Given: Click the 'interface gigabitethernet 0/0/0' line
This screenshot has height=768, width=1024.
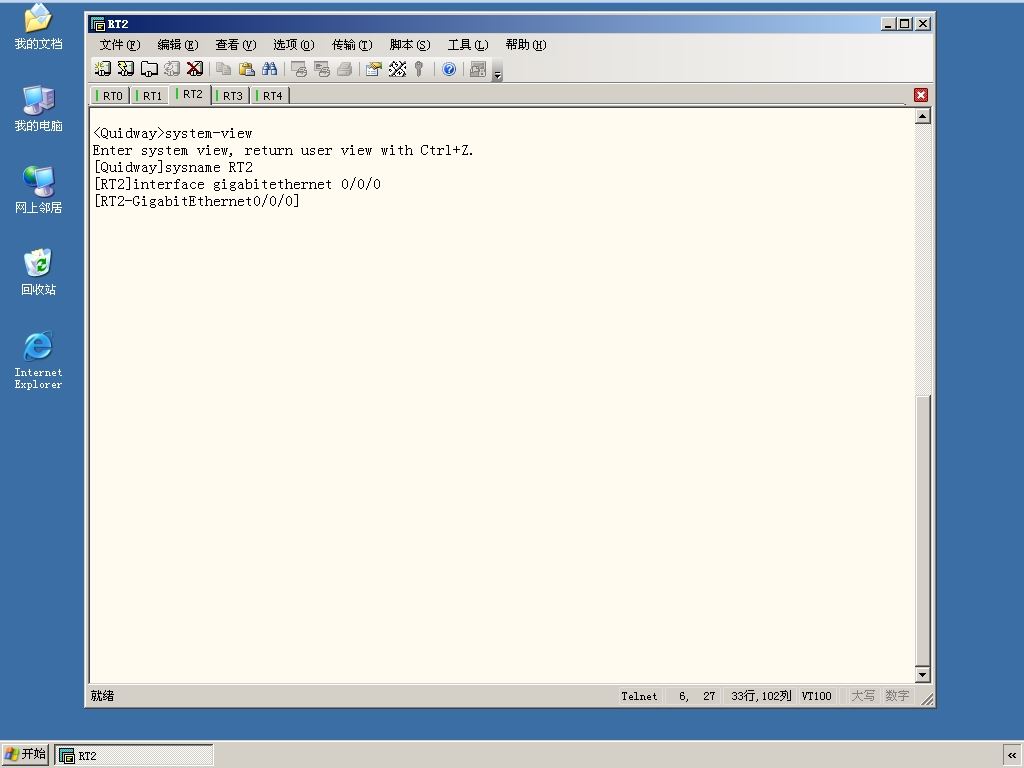Looking at the screenshot, I should (x=237, y=184).
